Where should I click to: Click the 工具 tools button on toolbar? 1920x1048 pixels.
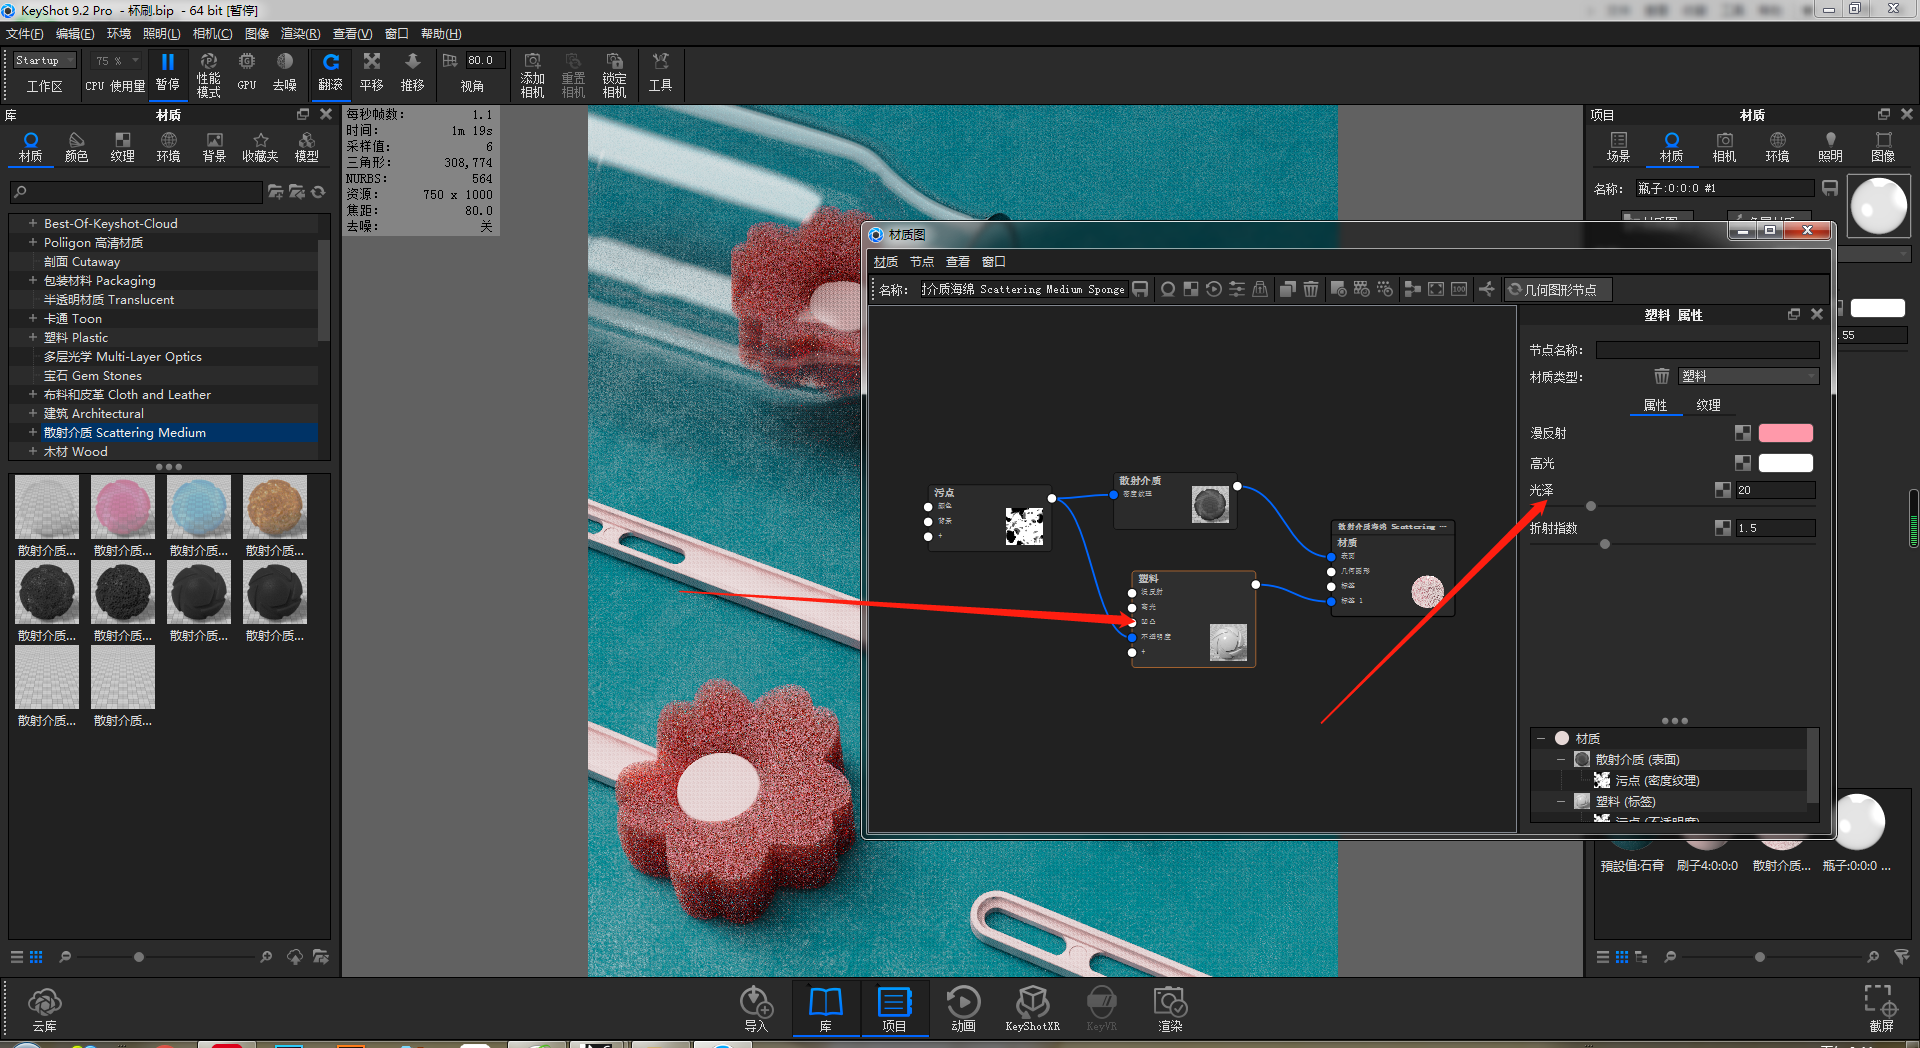(660, 73)
